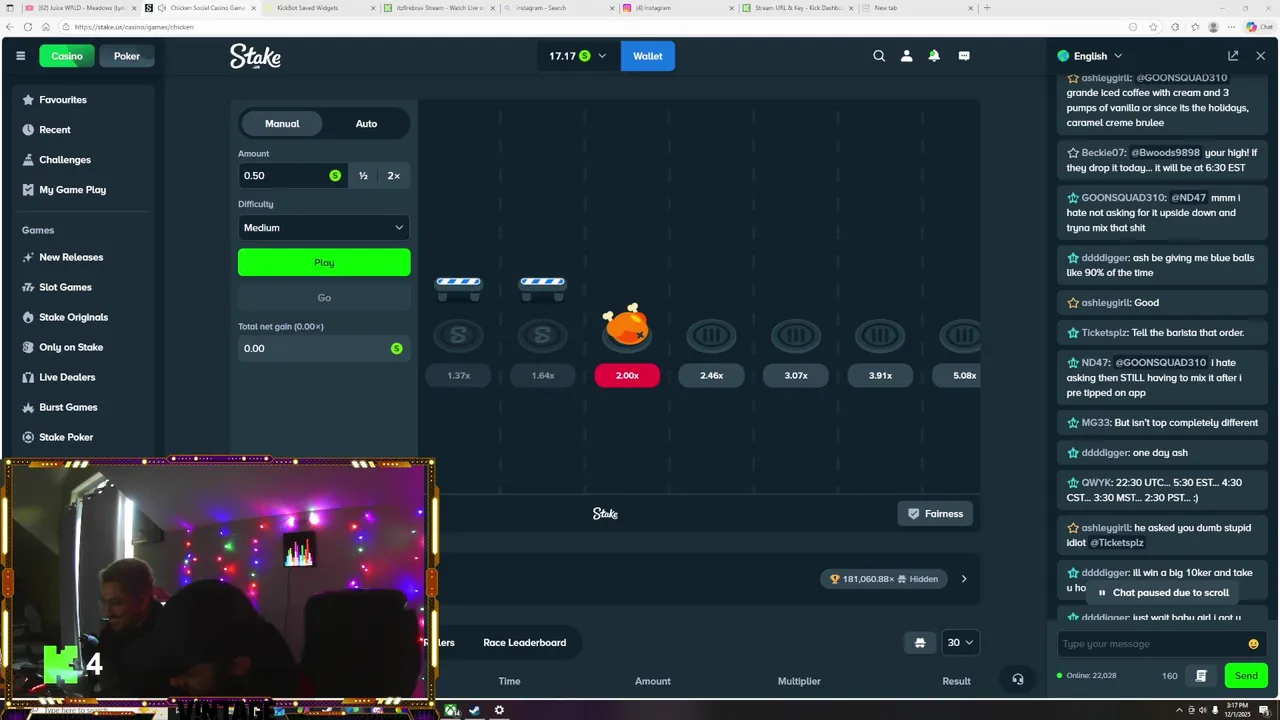Image resolution: width=1280 pixels, height=720 pixels.
Task: Open the search magnifier icon
Action: [879, 56]
